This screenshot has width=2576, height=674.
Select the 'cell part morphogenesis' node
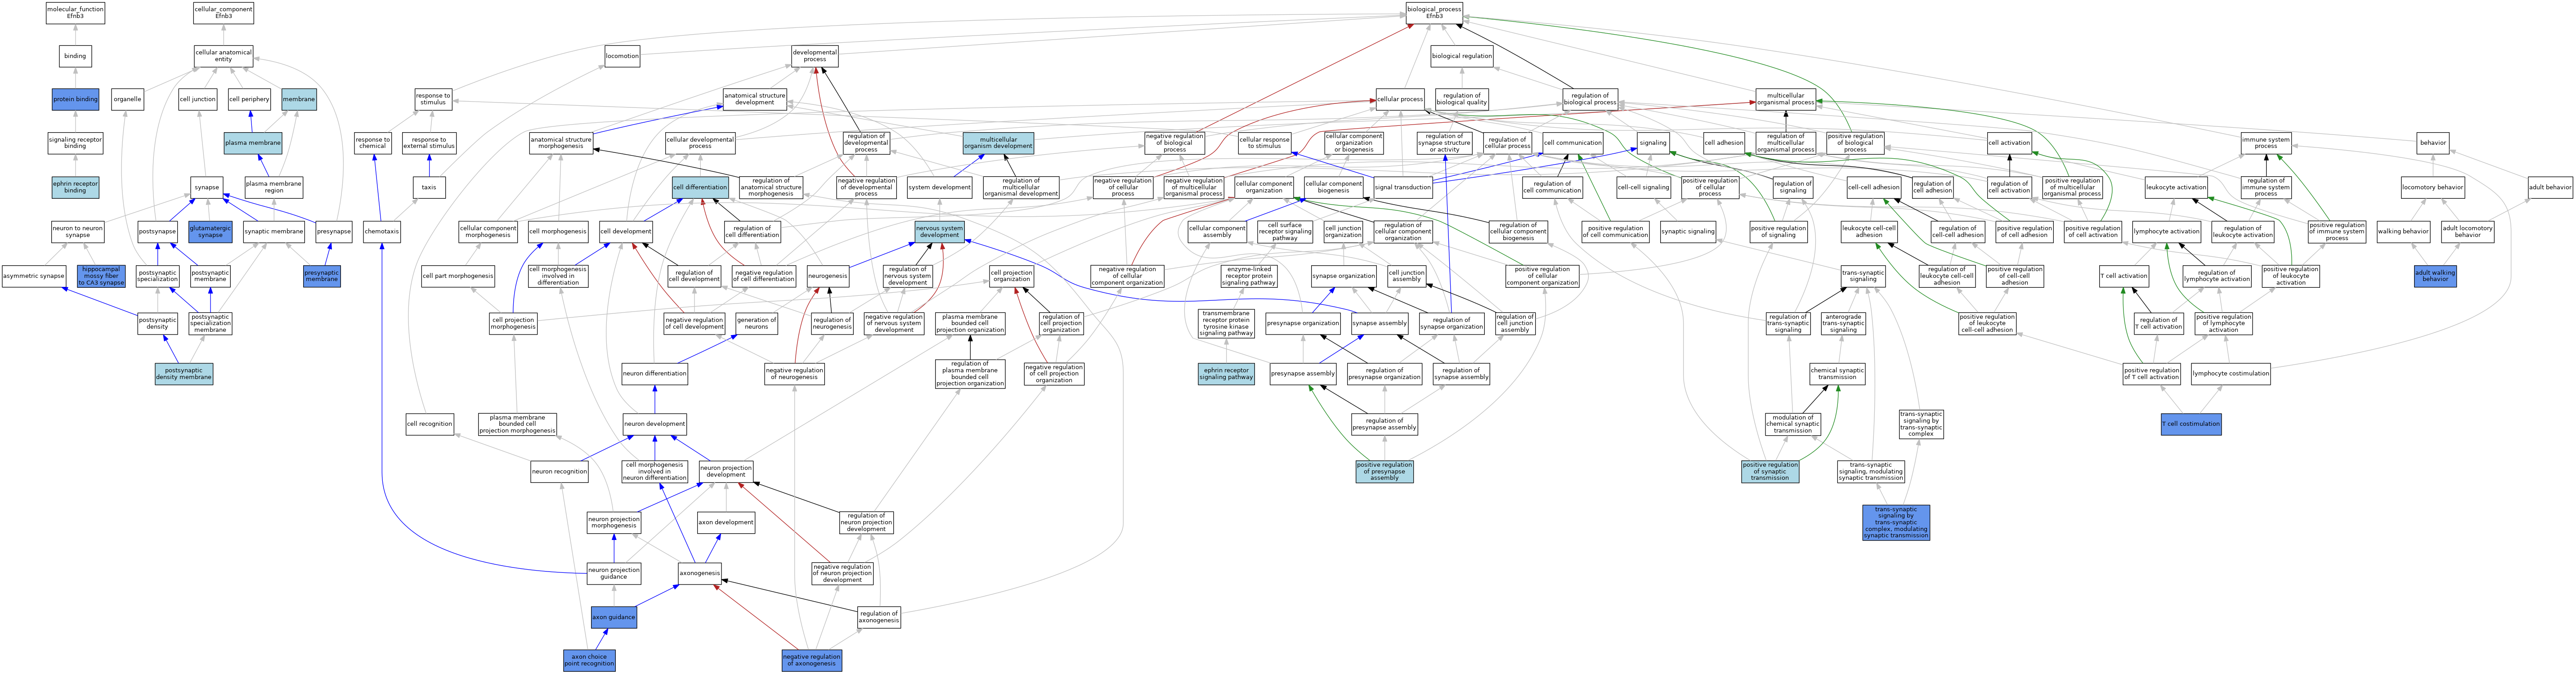click(457, 276)
